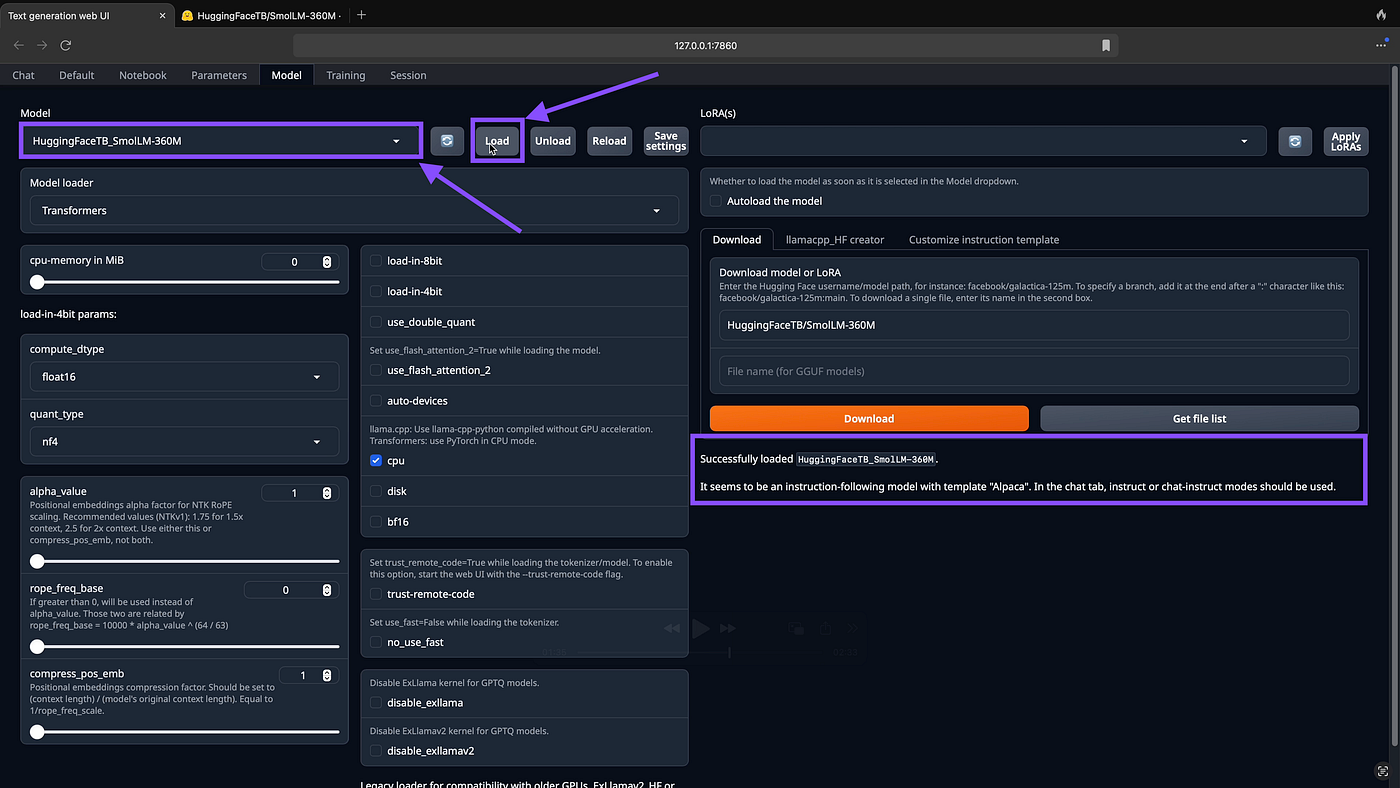Switch to the Chat tab
1400x788 pixels.
click(x=23, y=75)
